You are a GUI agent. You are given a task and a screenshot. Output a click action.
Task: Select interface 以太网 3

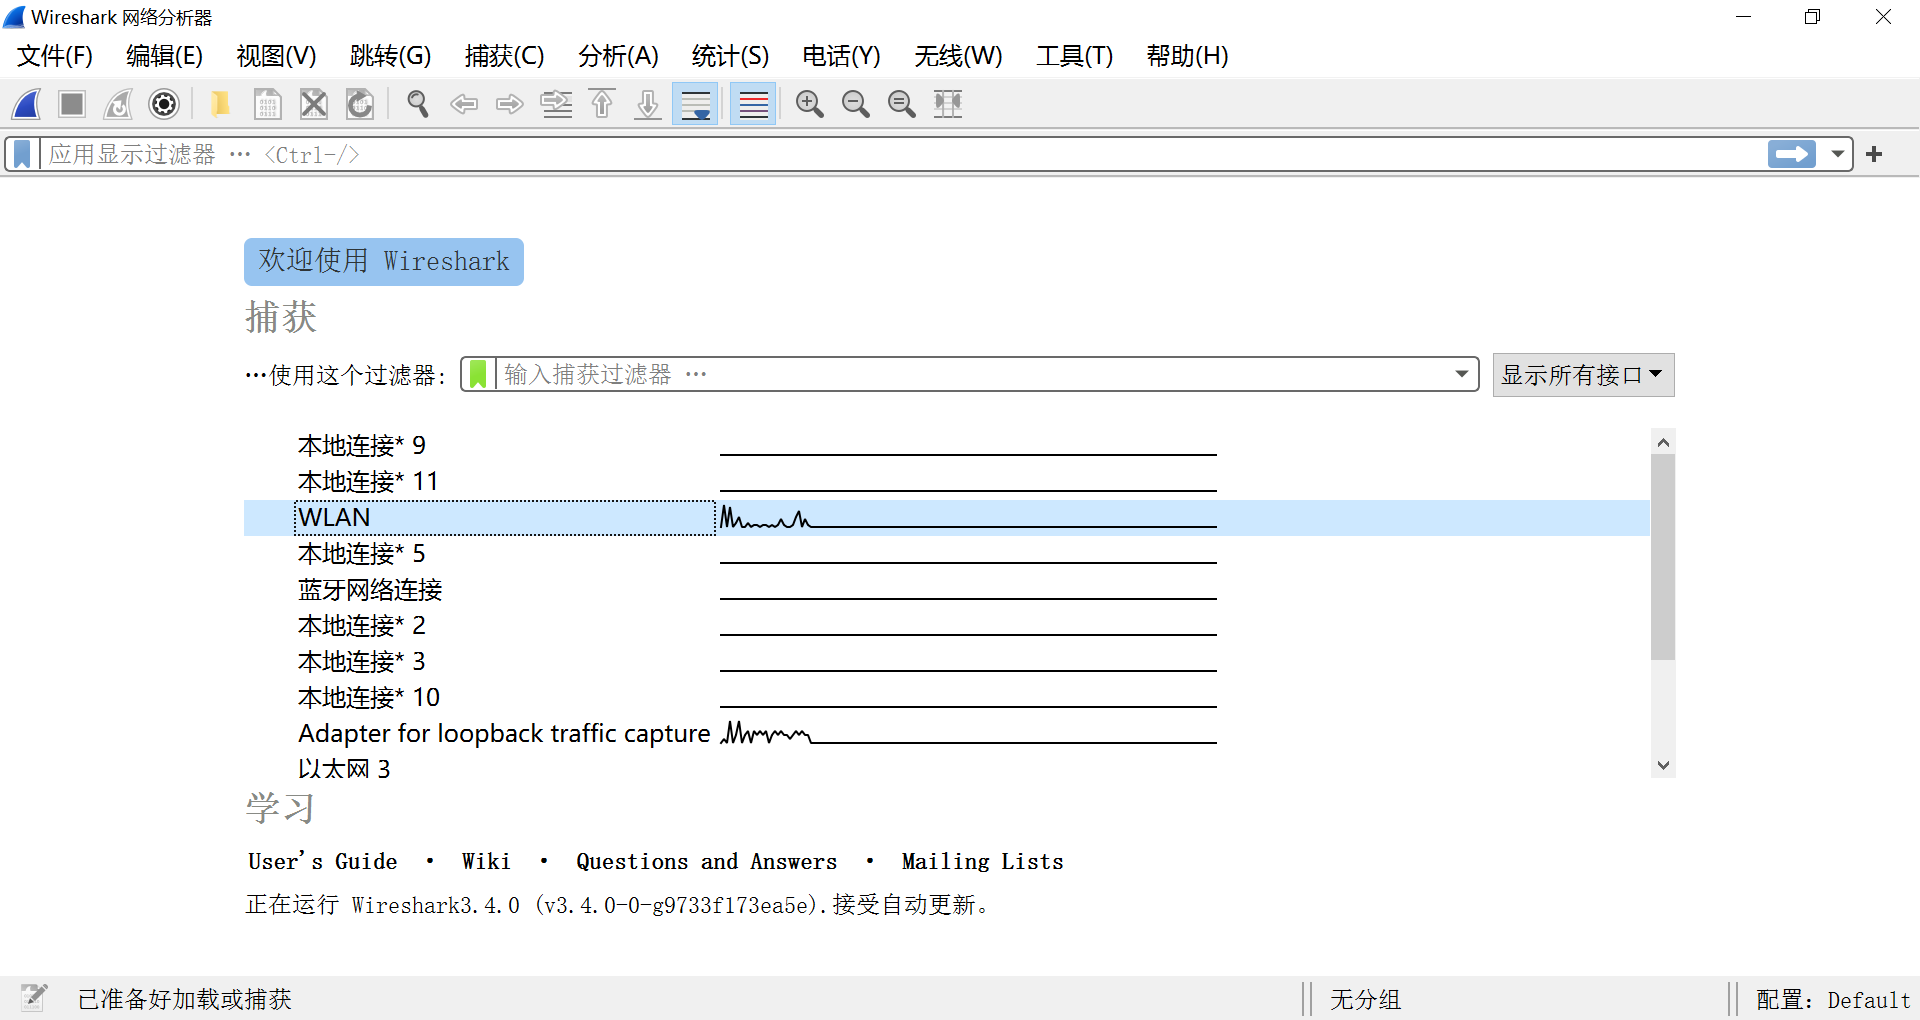point(946,766)
